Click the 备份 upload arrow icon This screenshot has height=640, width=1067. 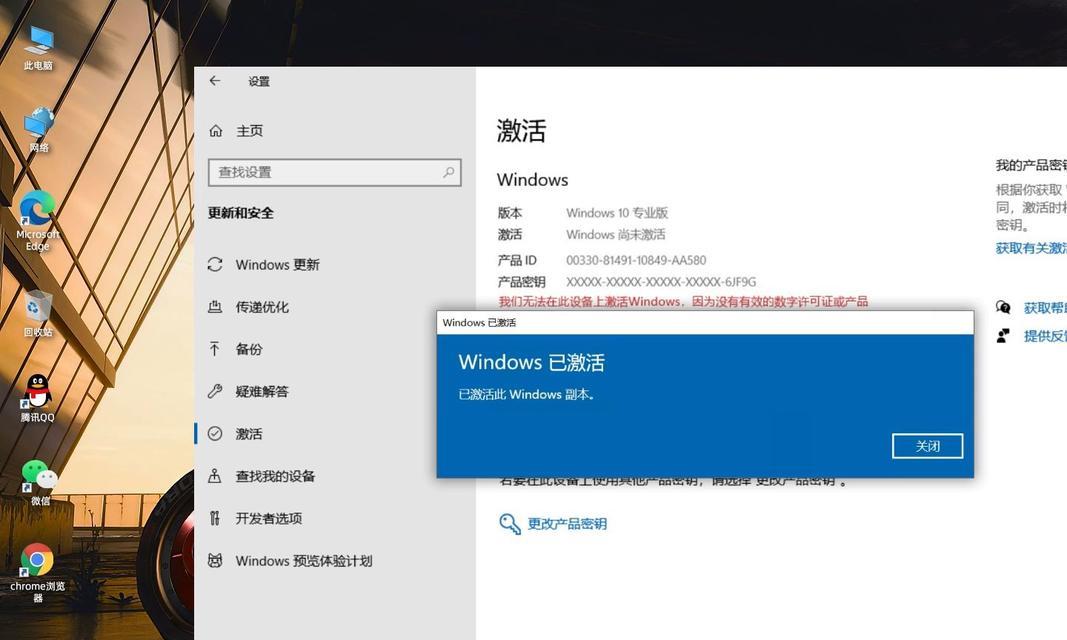point(215,349)
